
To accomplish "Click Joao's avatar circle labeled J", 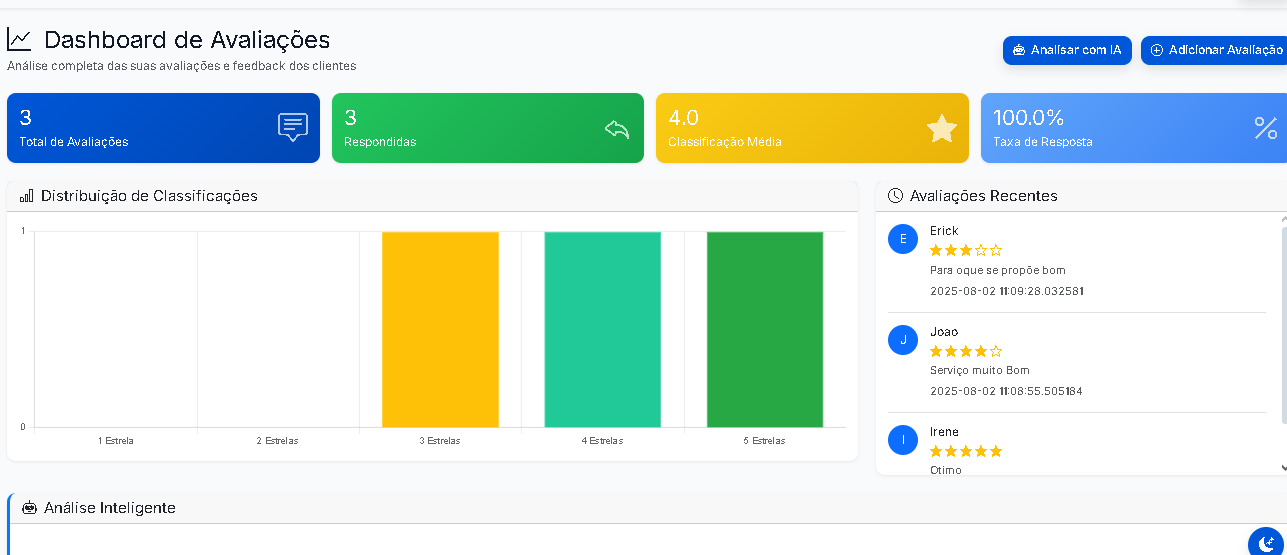I will 903,339.
